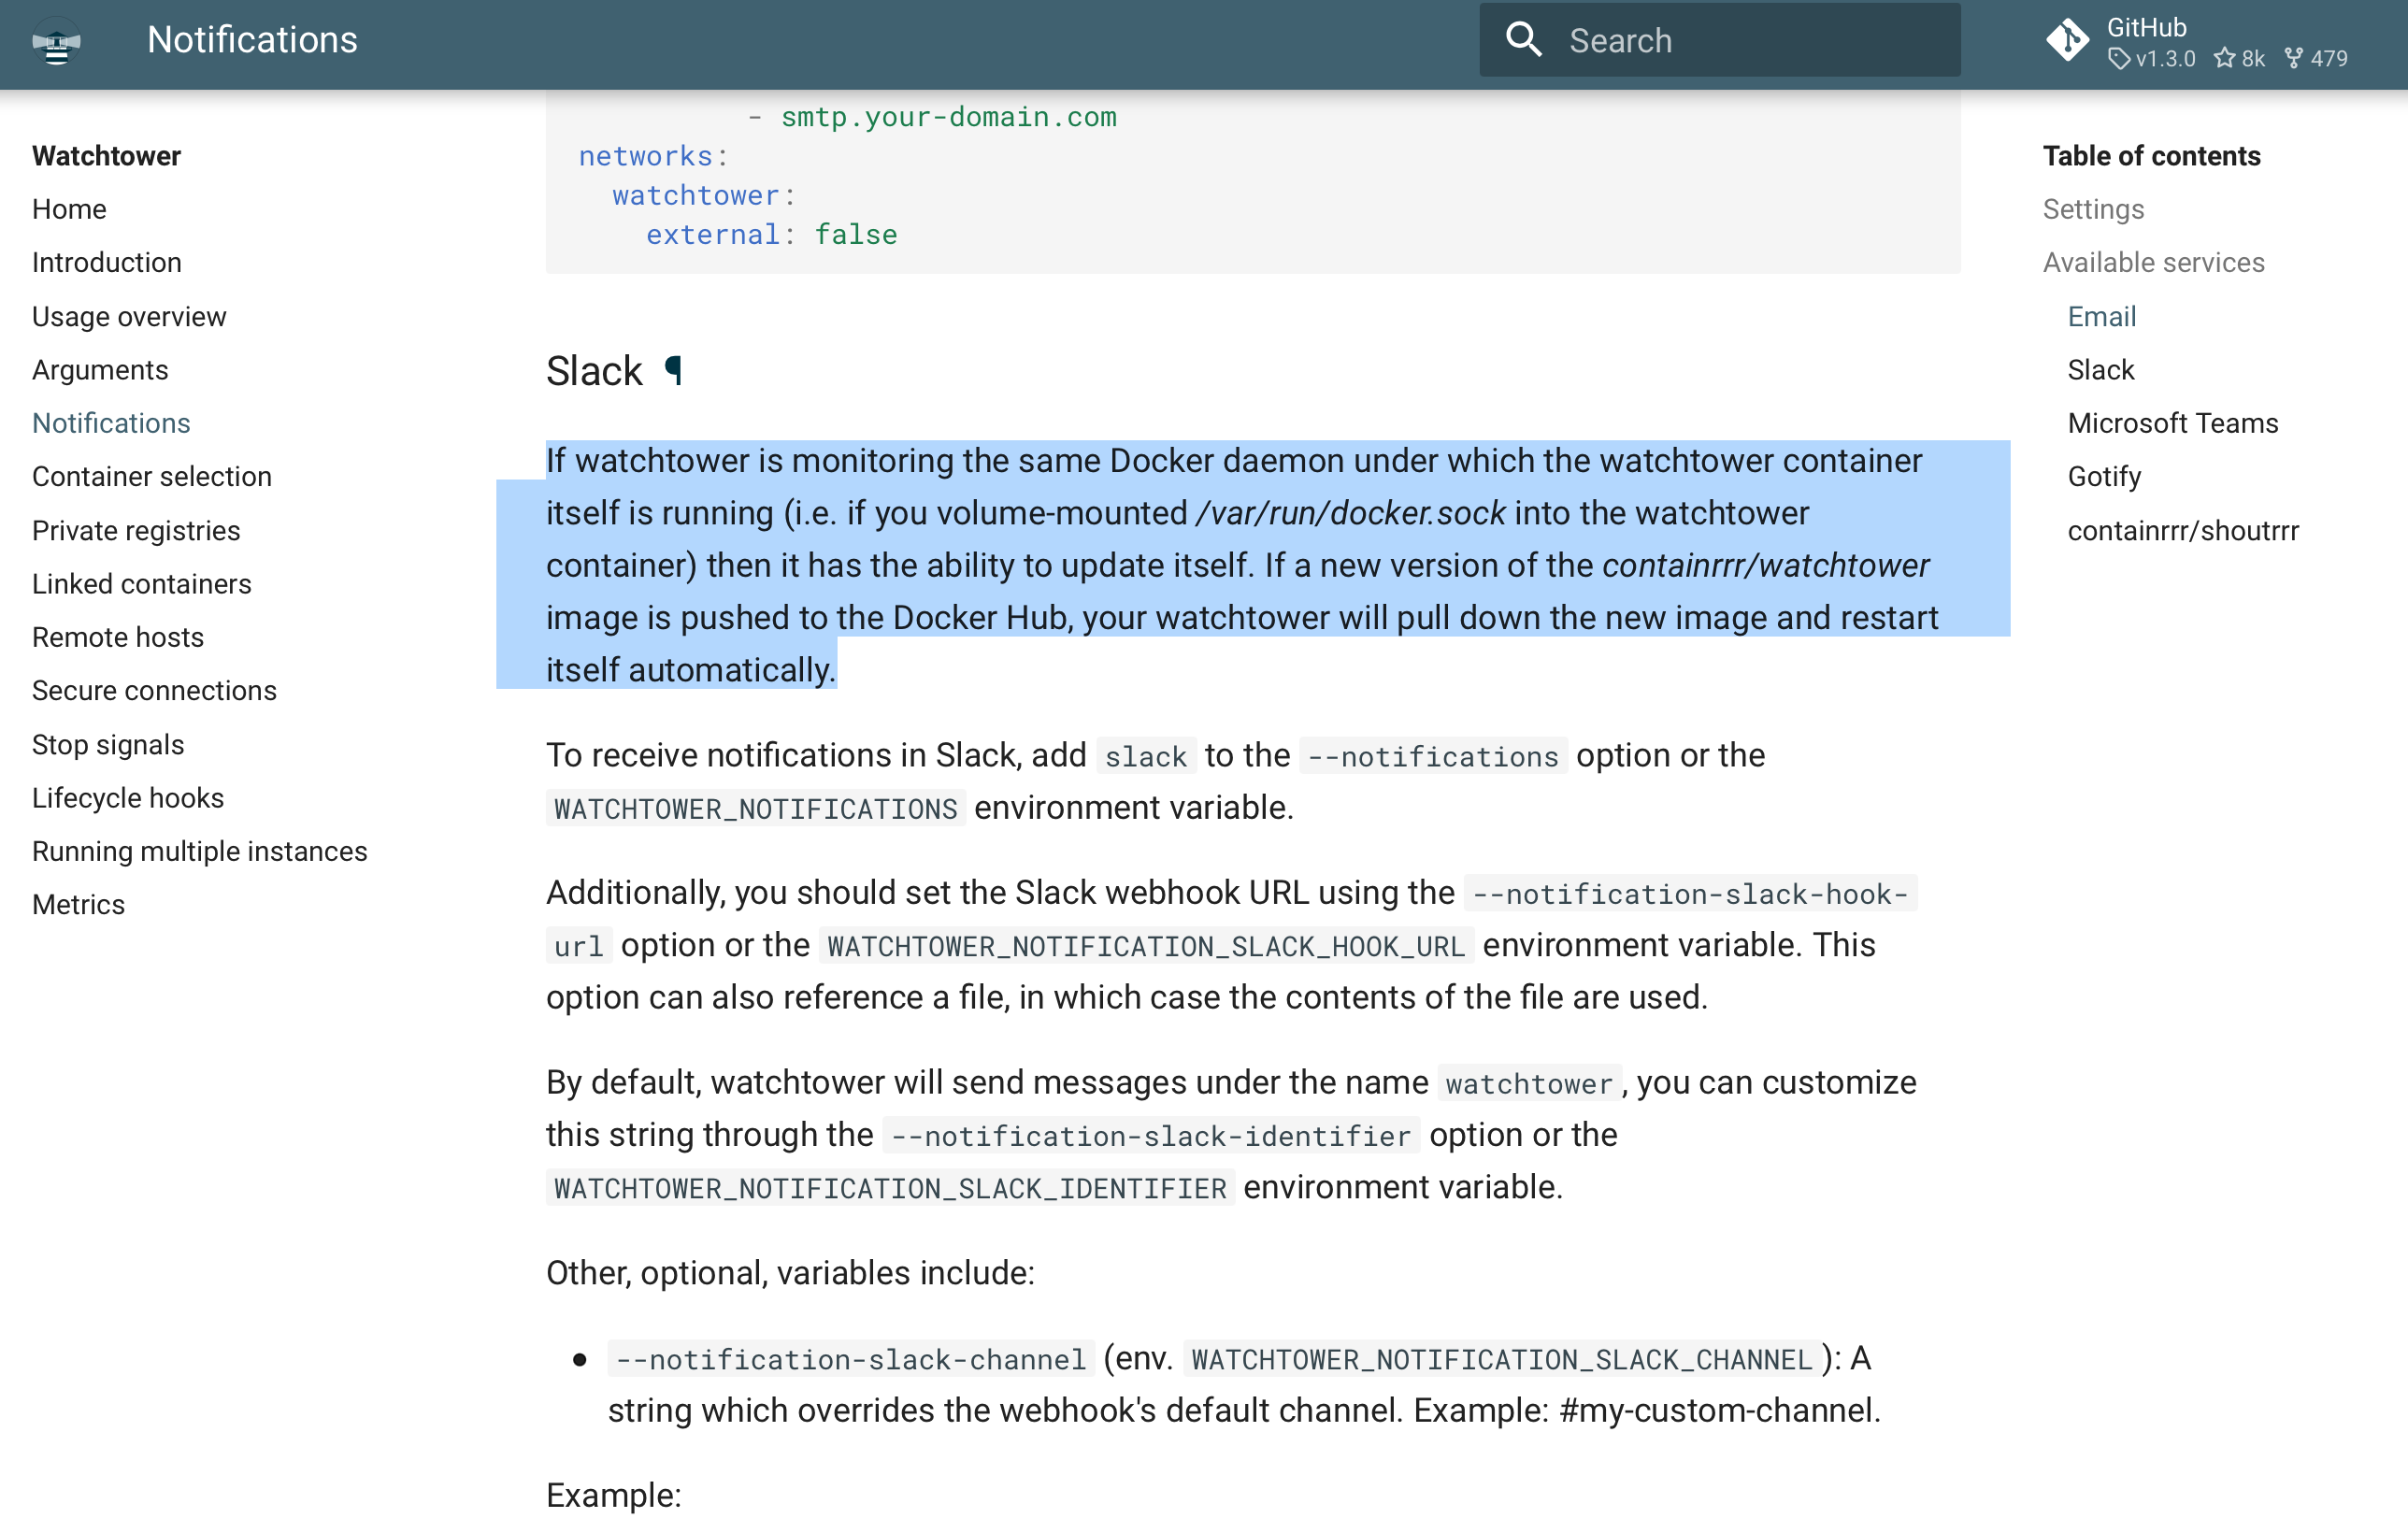
Task: Click the GitHub repository icon
Action: (2069, 41)
